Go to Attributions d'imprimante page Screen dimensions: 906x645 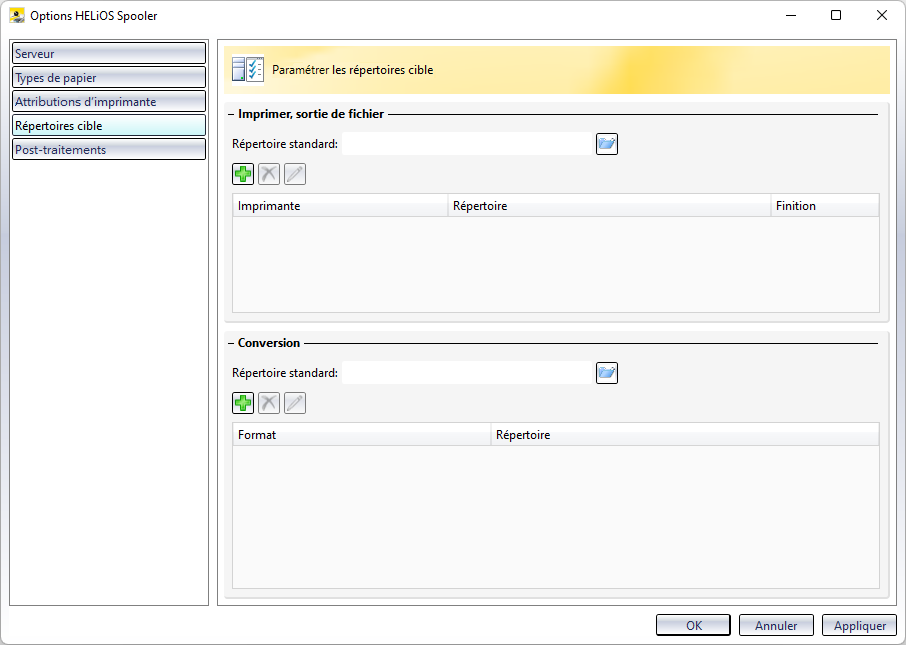(x=109, y=102)
